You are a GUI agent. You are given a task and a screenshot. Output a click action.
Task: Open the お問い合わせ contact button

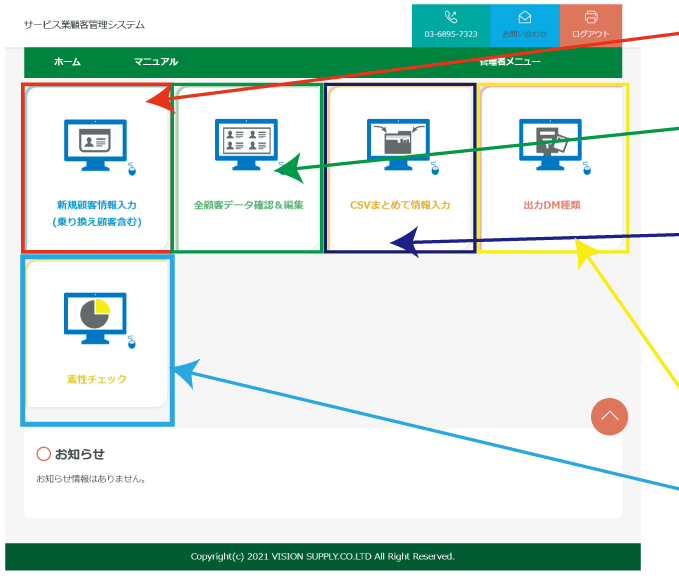525,26
